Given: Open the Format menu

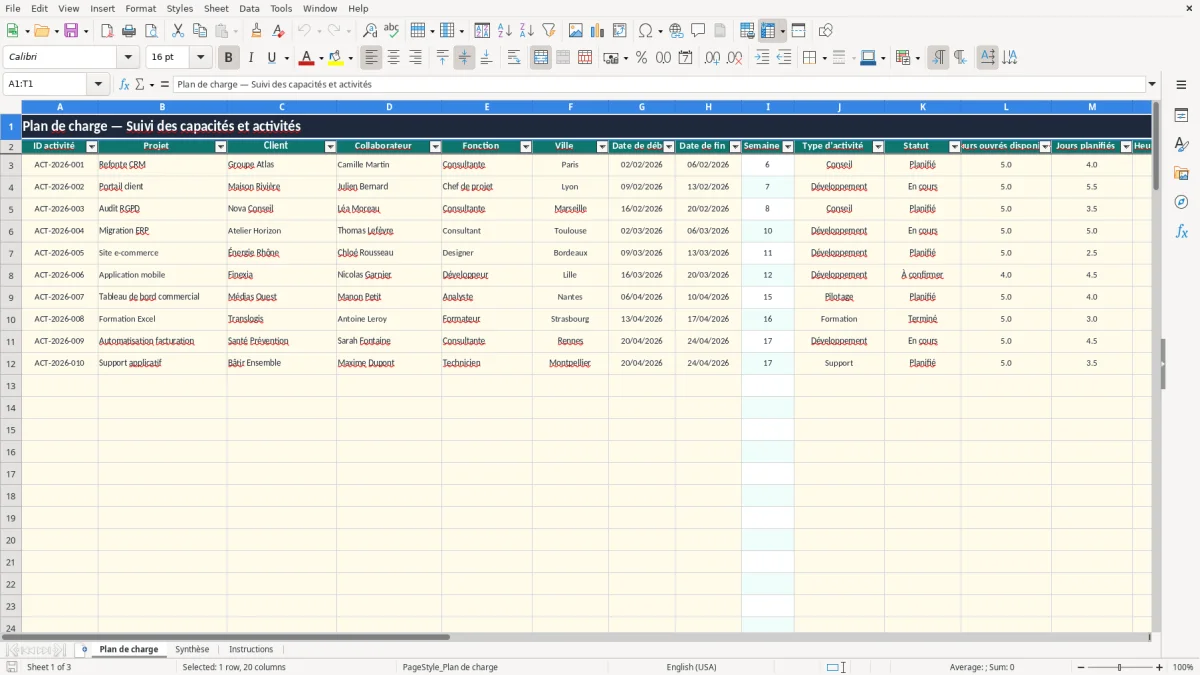Looking at the screenshot, I should (x=140, y=8).
